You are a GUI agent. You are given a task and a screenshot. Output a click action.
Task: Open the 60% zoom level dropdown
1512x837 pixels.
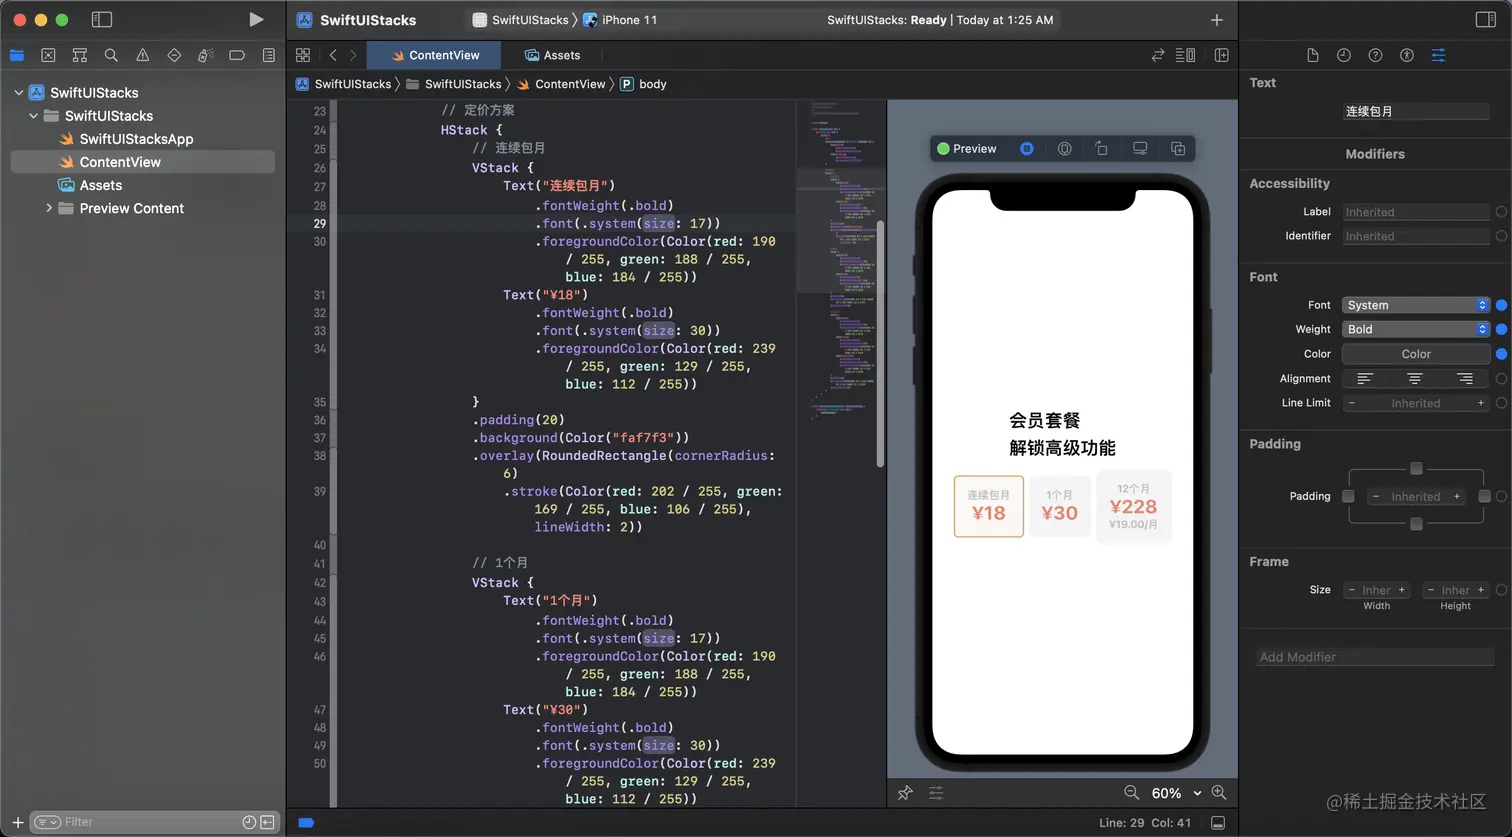tap(1177, 793)
